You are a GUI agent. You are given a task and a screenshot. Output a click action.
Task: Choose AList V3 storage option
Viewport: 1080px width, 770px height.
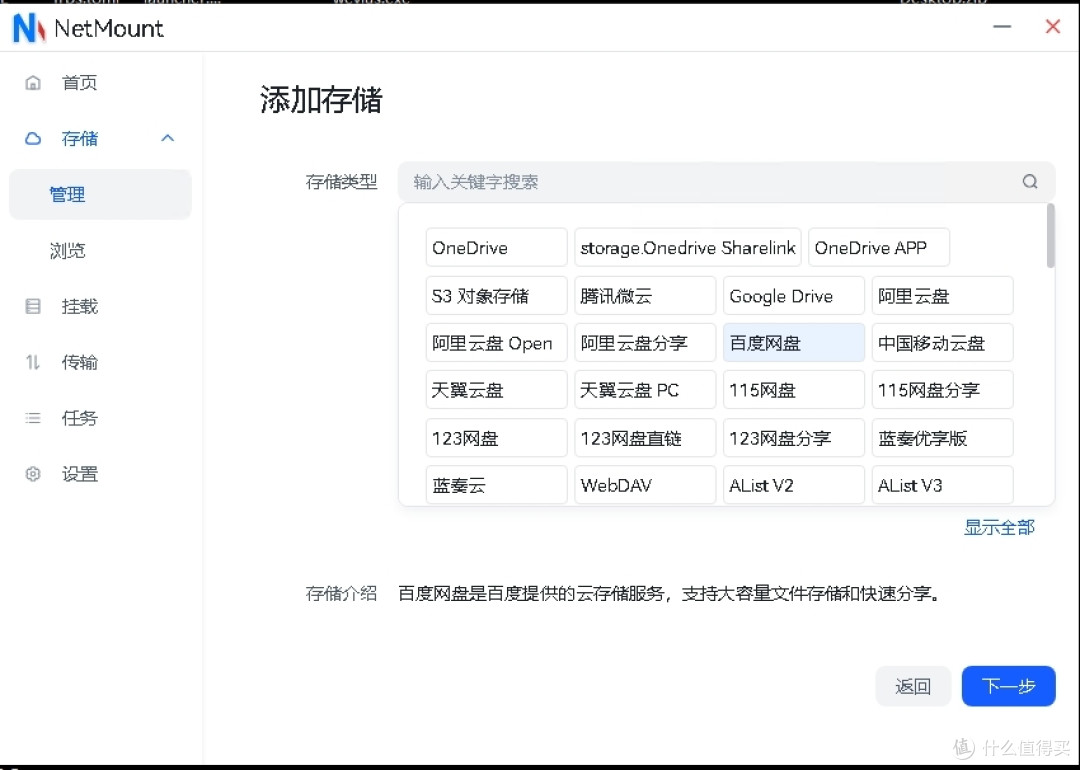click(x=942, y=484)
